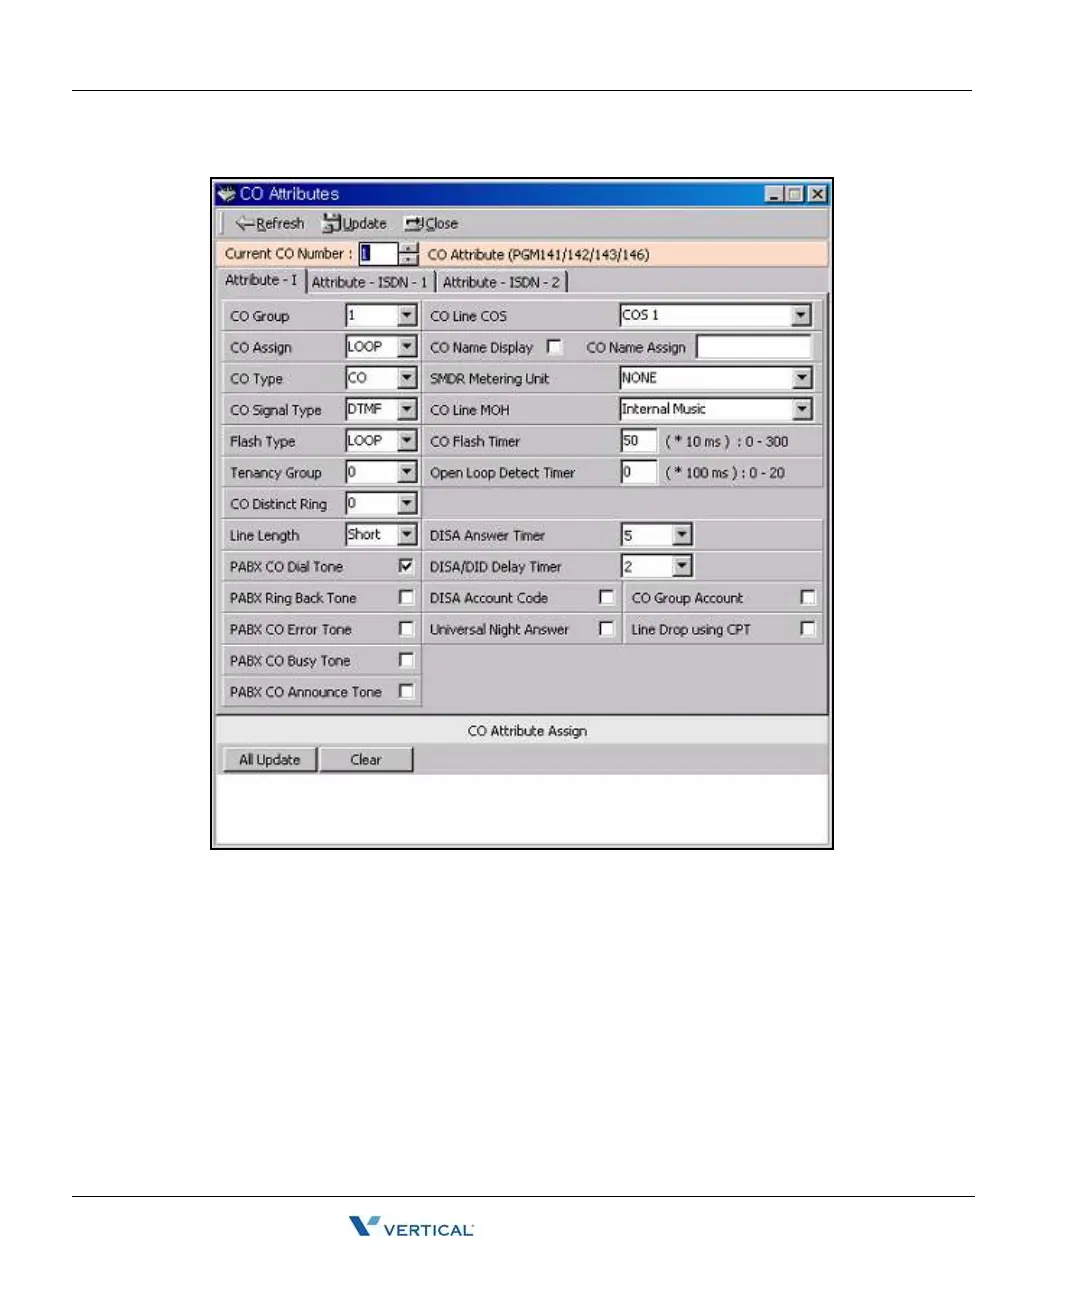Maximize the CO Attributes window
This screenshot has width=1080, height=1296.
coord(794,194)
